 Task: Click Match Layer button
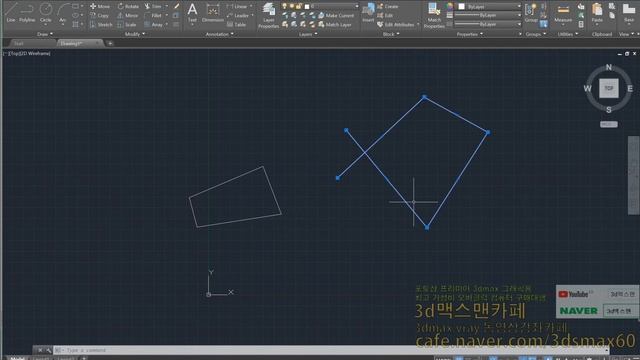(x=335, y=24)
